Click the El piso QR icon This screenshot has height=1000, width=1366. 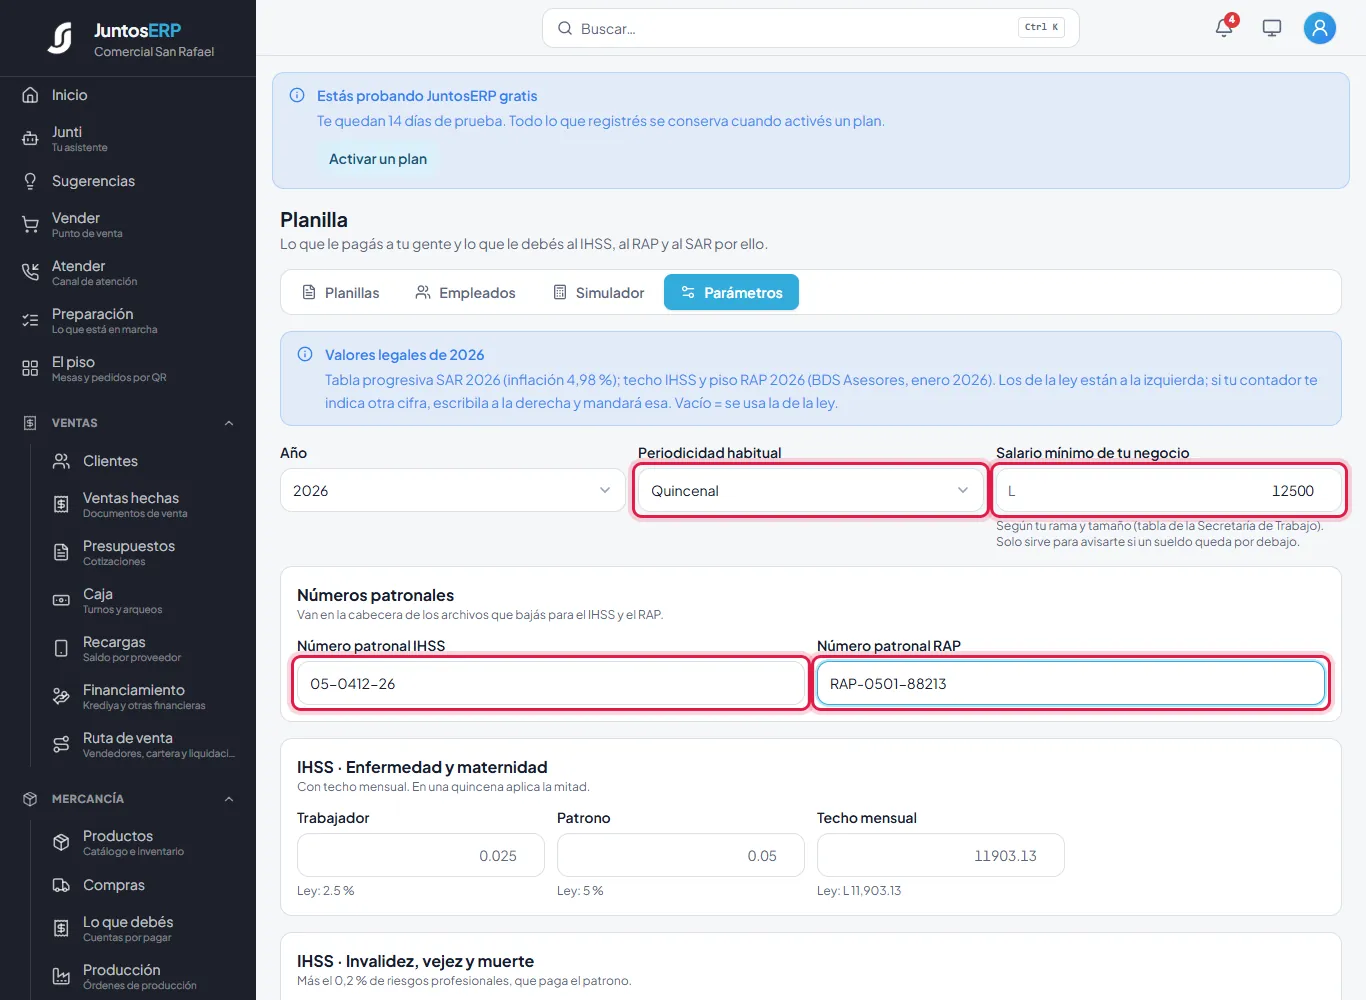(30, 369)
